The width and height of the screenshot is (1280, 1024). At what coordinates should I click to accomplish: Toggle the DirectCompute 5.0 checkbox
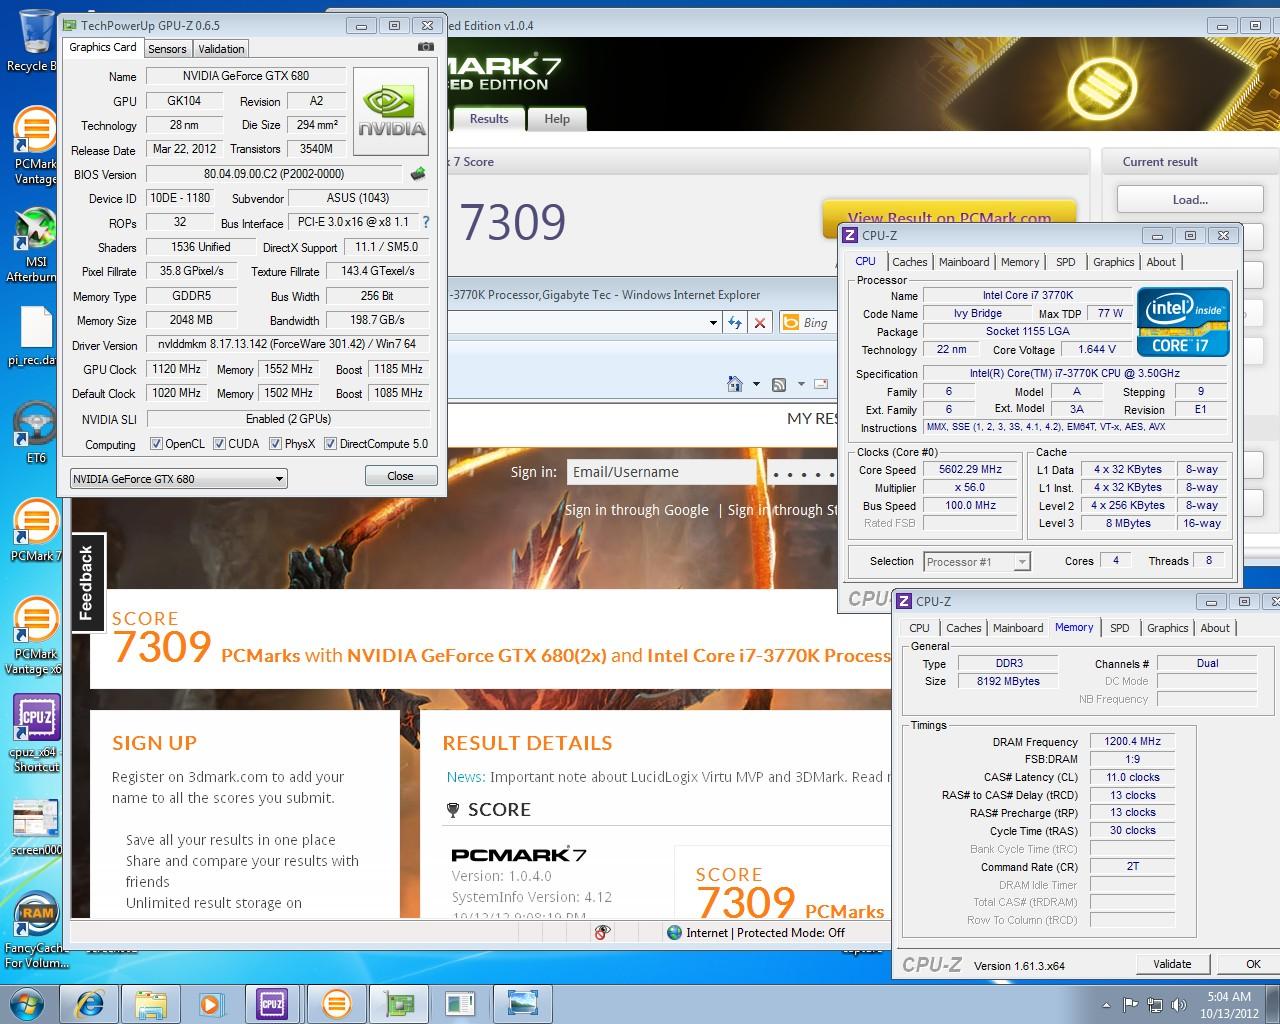330,444
